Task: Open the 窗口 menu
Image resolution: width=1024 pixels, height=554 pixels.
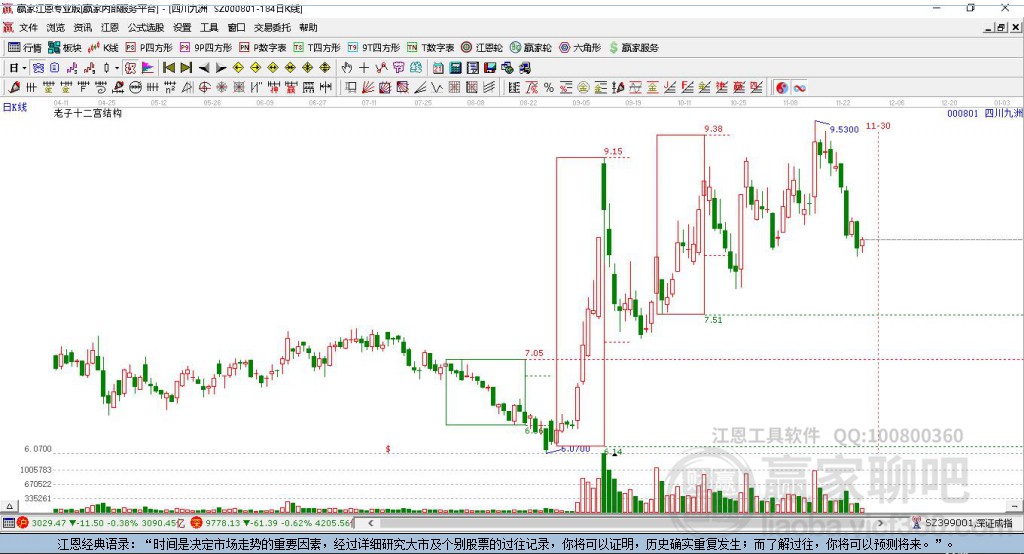Action: pos(236,27)
